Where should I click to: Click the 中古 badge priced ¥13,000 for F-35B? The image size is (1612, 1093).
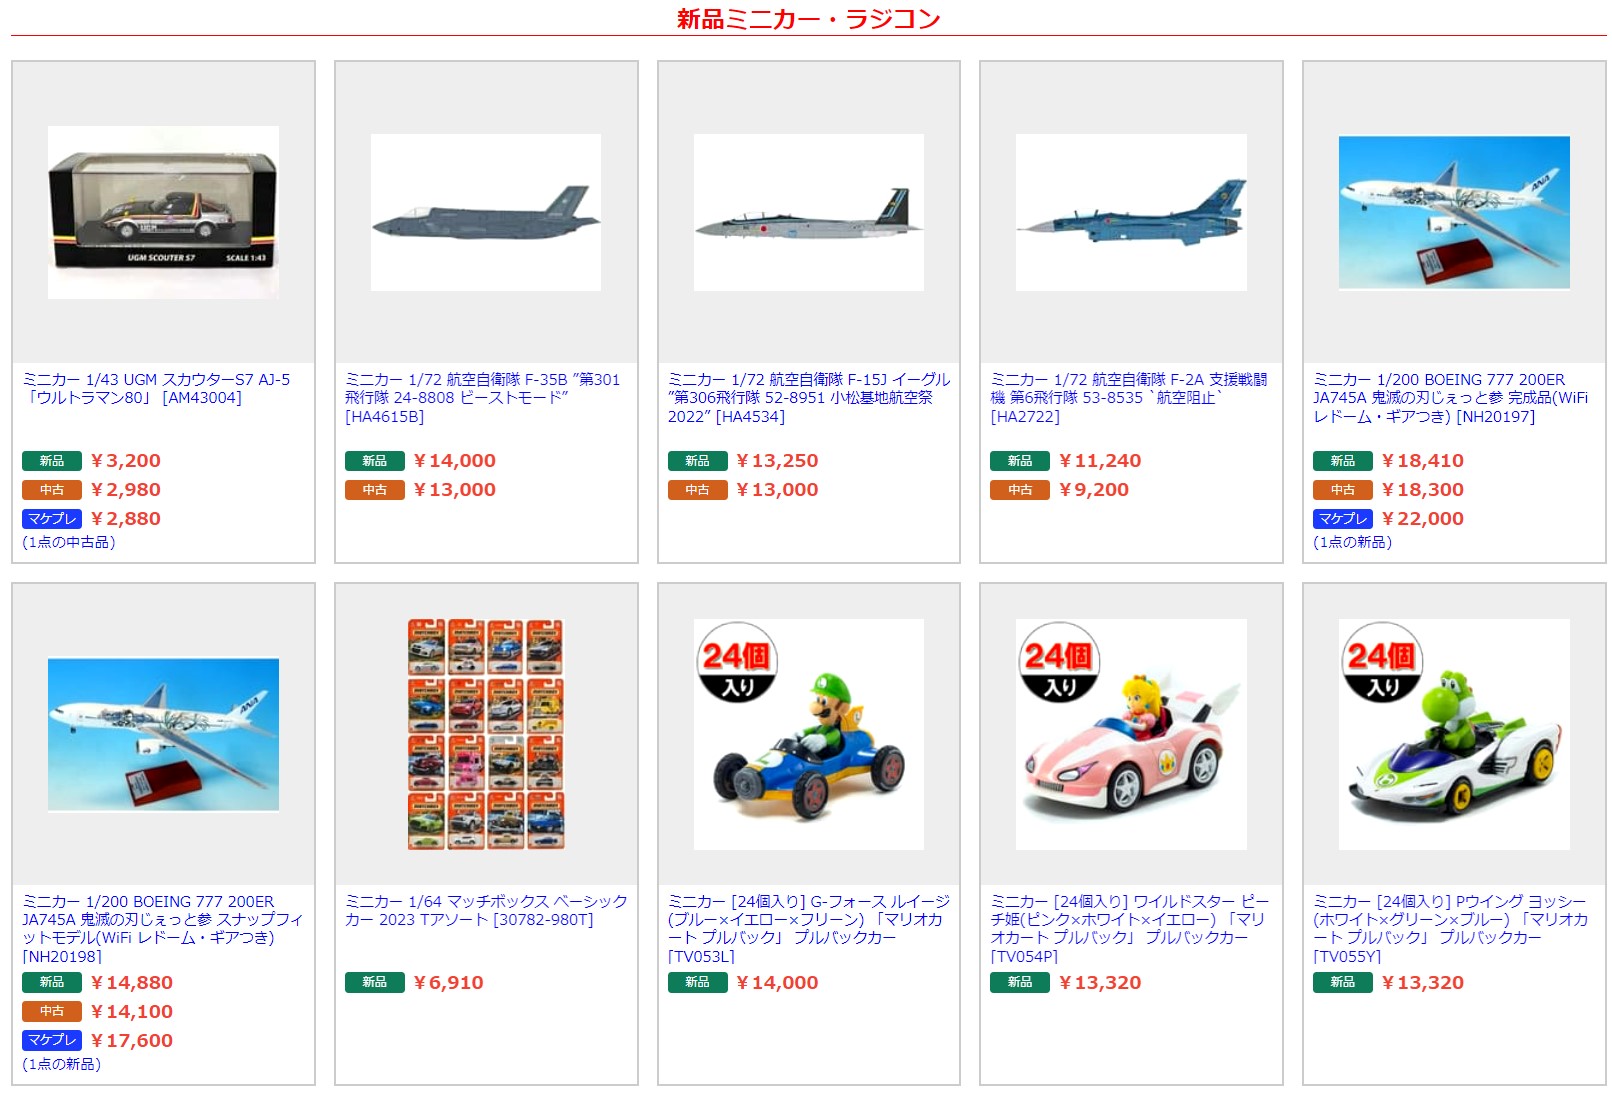pyautogui.click(x=375, y=490)
